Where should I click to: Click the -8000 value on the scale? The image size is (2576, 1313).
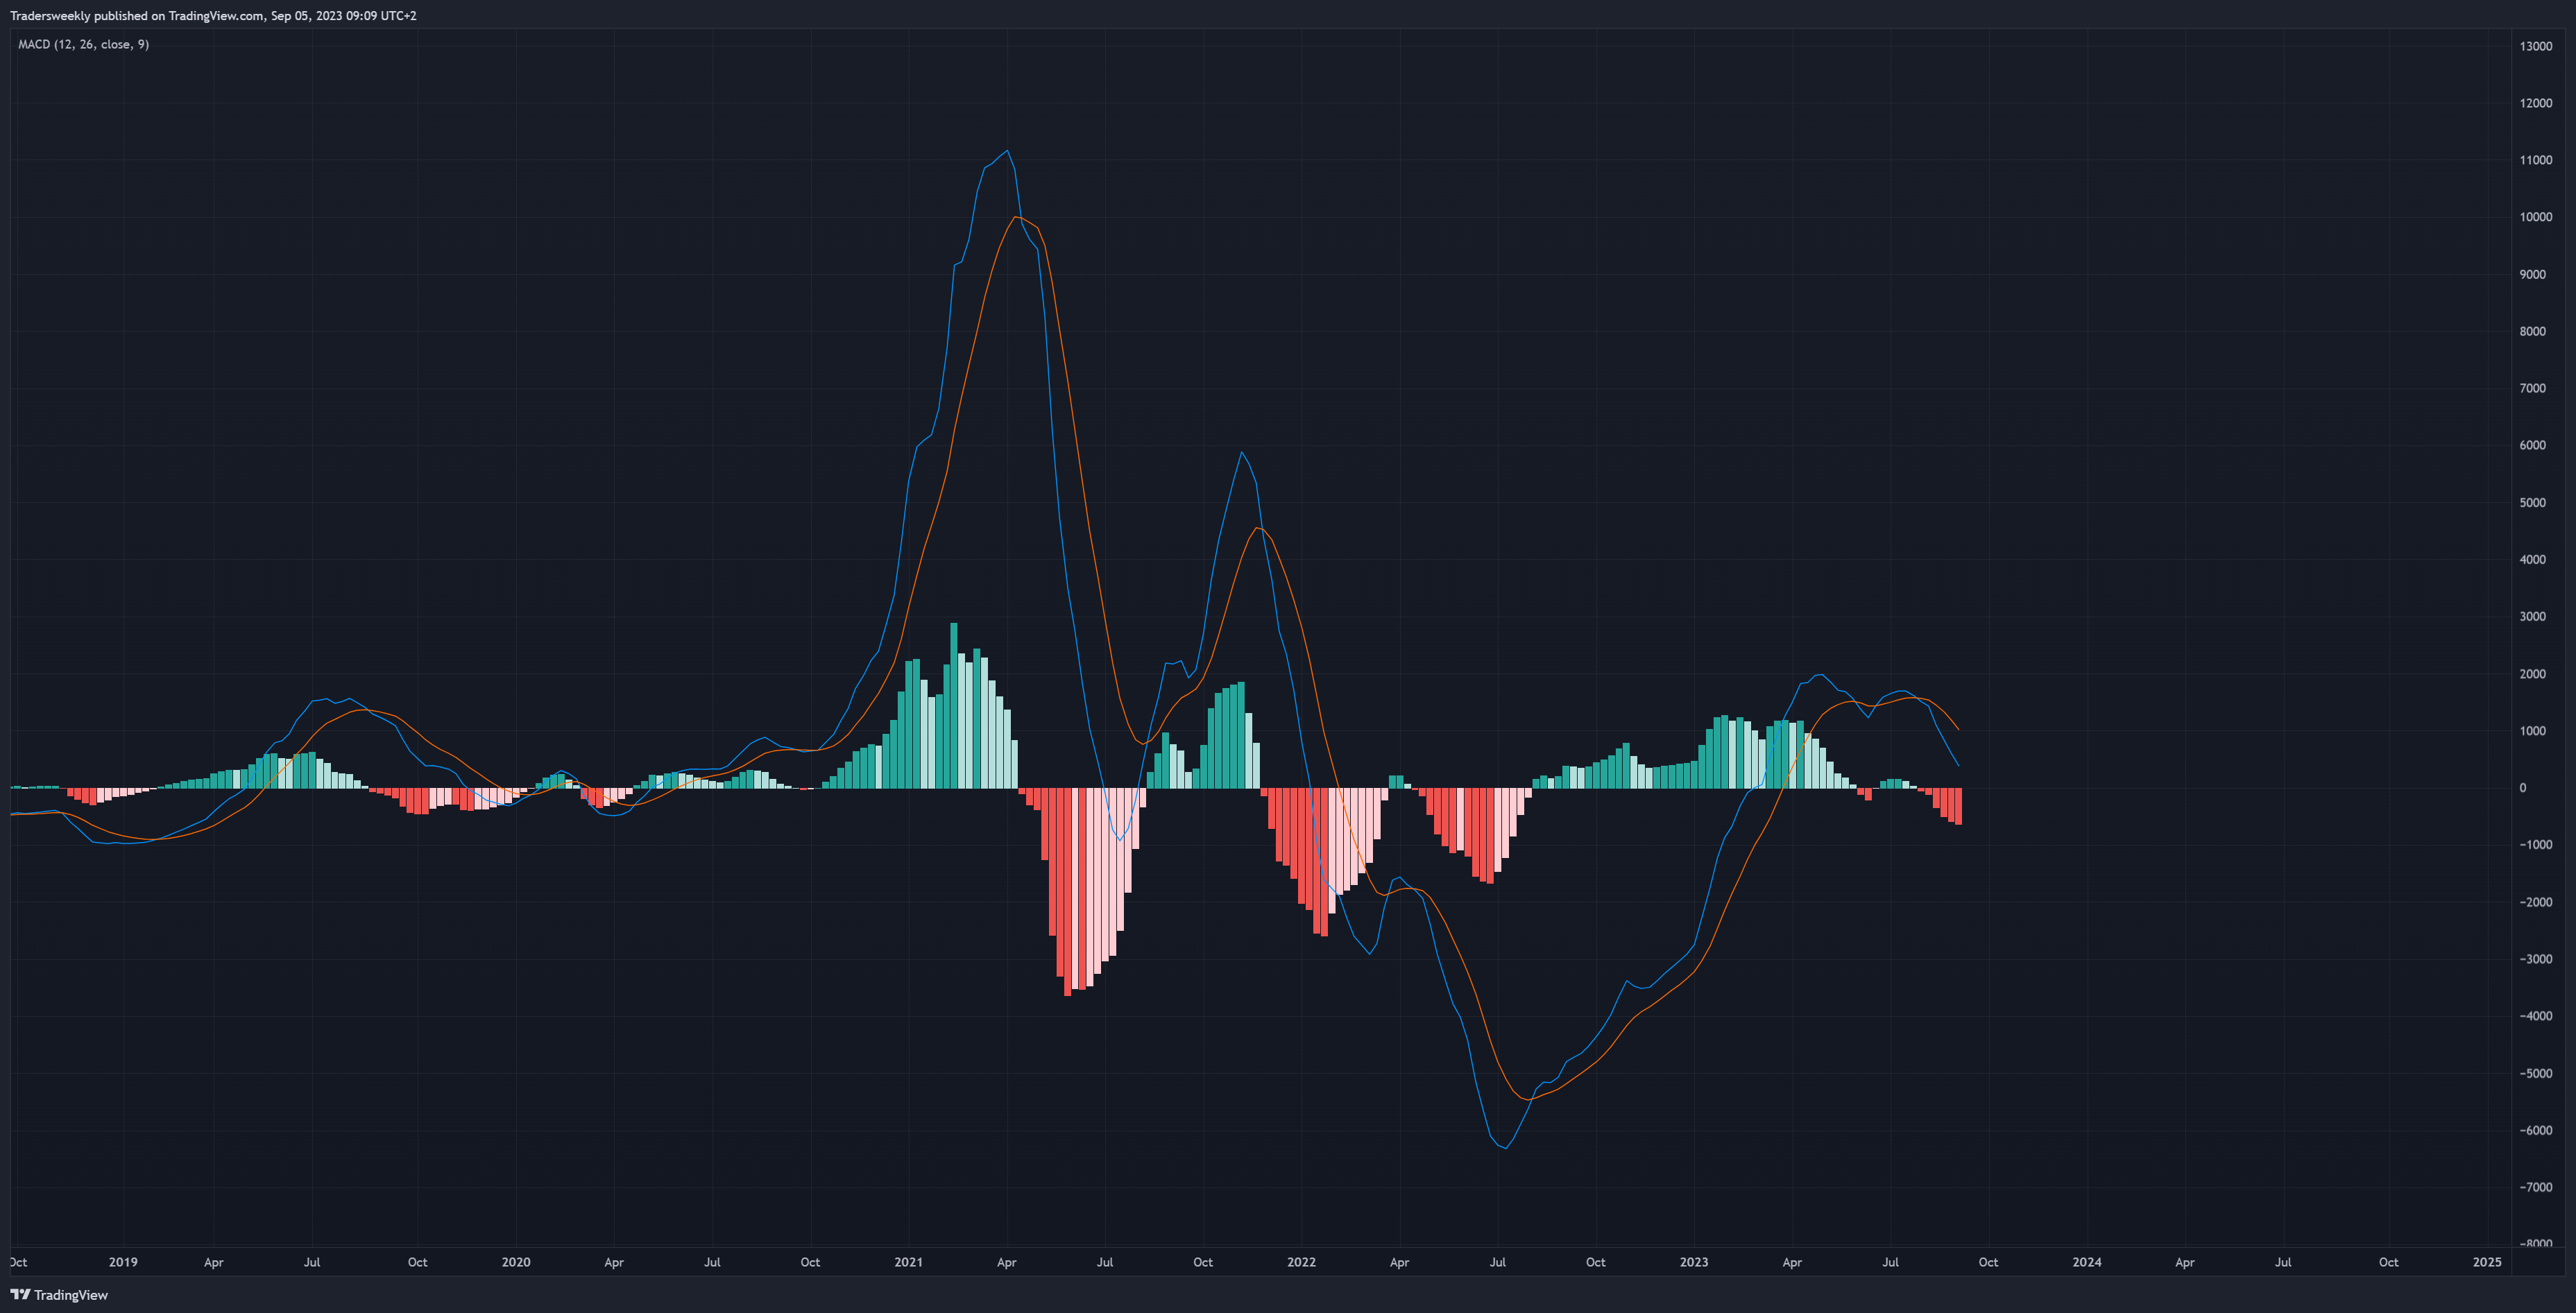click(x=2536, y=1243)
